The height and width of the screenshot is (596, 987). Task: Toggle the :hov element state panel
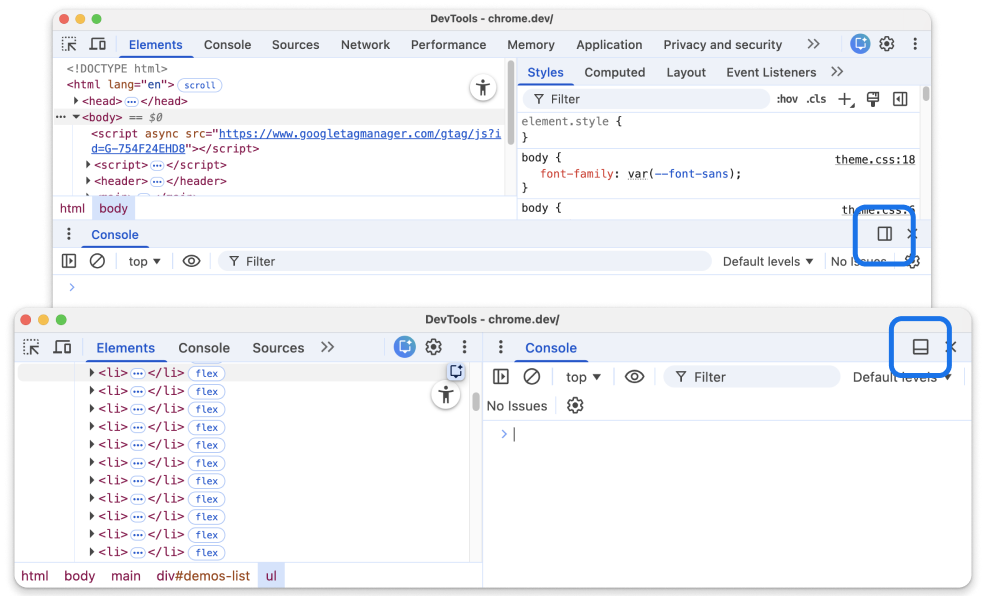point(787,99)
